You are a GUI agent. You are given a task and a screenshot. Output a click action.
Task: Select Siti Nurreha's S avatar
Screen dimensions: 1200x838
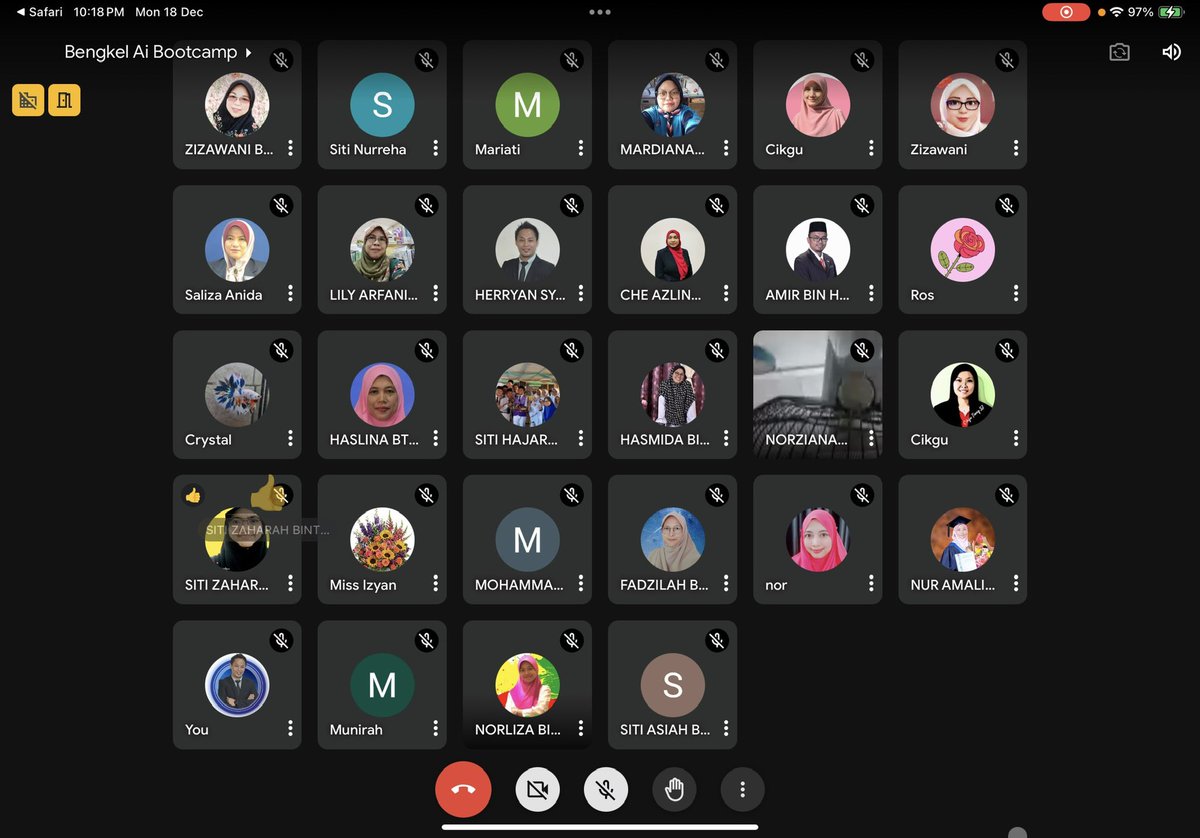tap(382, 104)
